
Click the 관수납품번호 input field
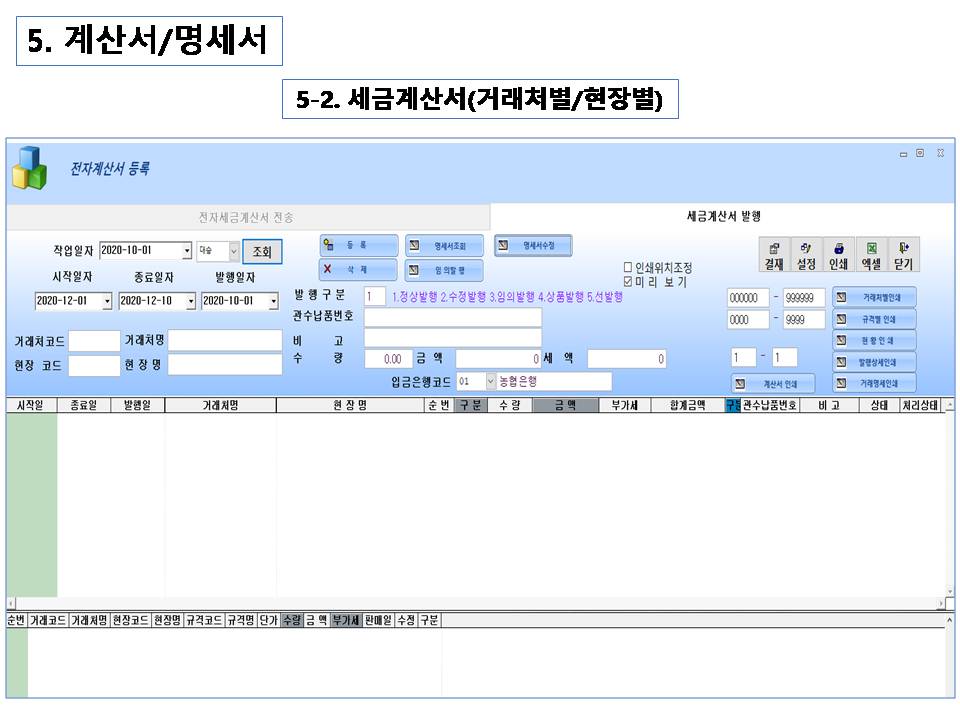tap(452, 317)
